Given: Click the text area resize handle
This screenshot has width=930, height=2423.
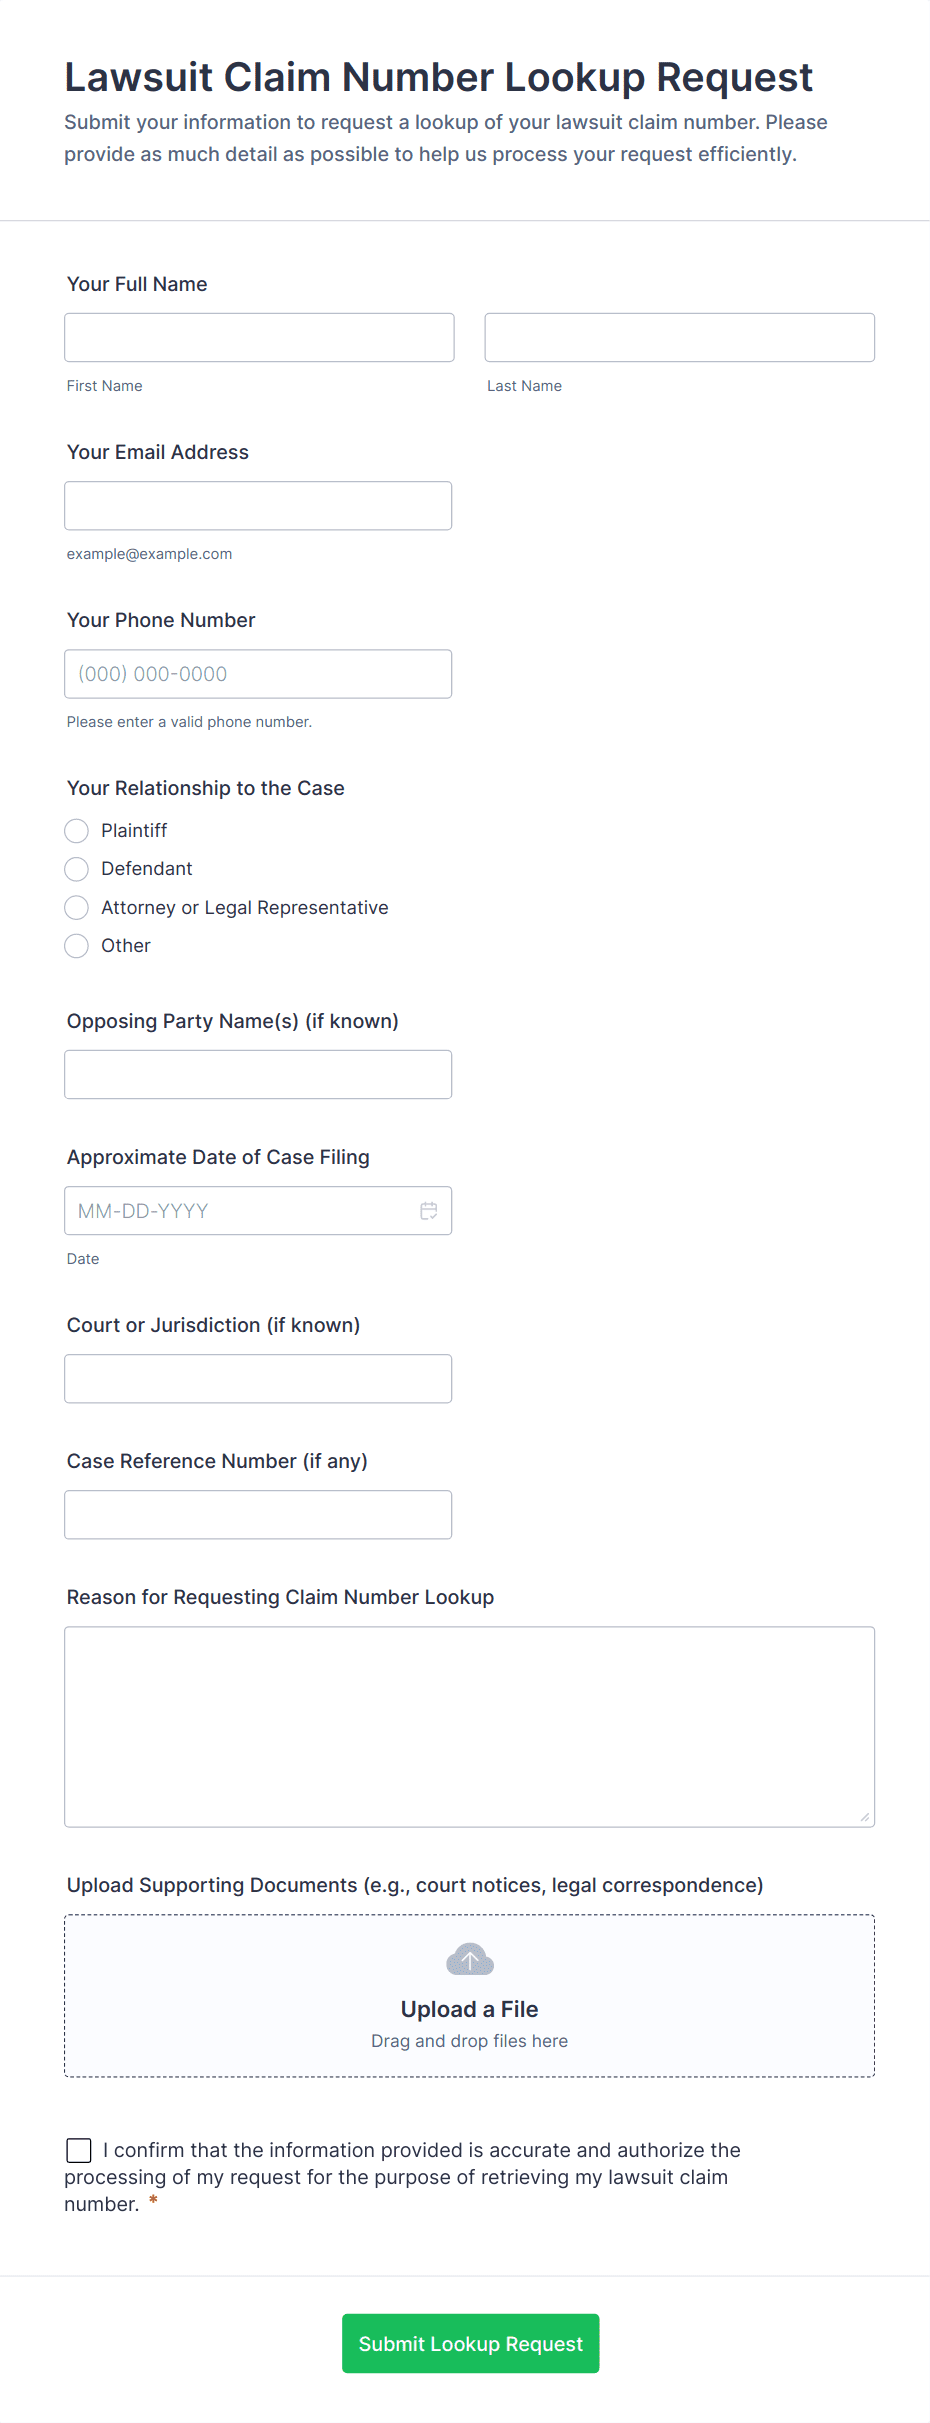Looking at the screenshot, I should pyautogui.click(x=865, y=1817).
